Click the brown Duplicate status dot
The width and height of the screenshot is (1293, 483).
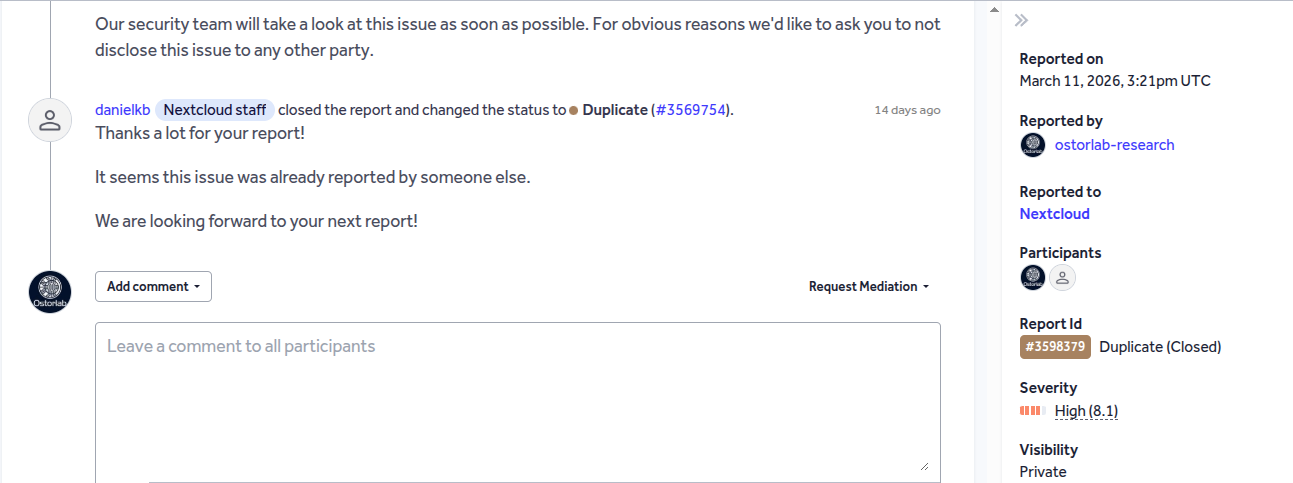pyautogui.click(x=574, y=110)
